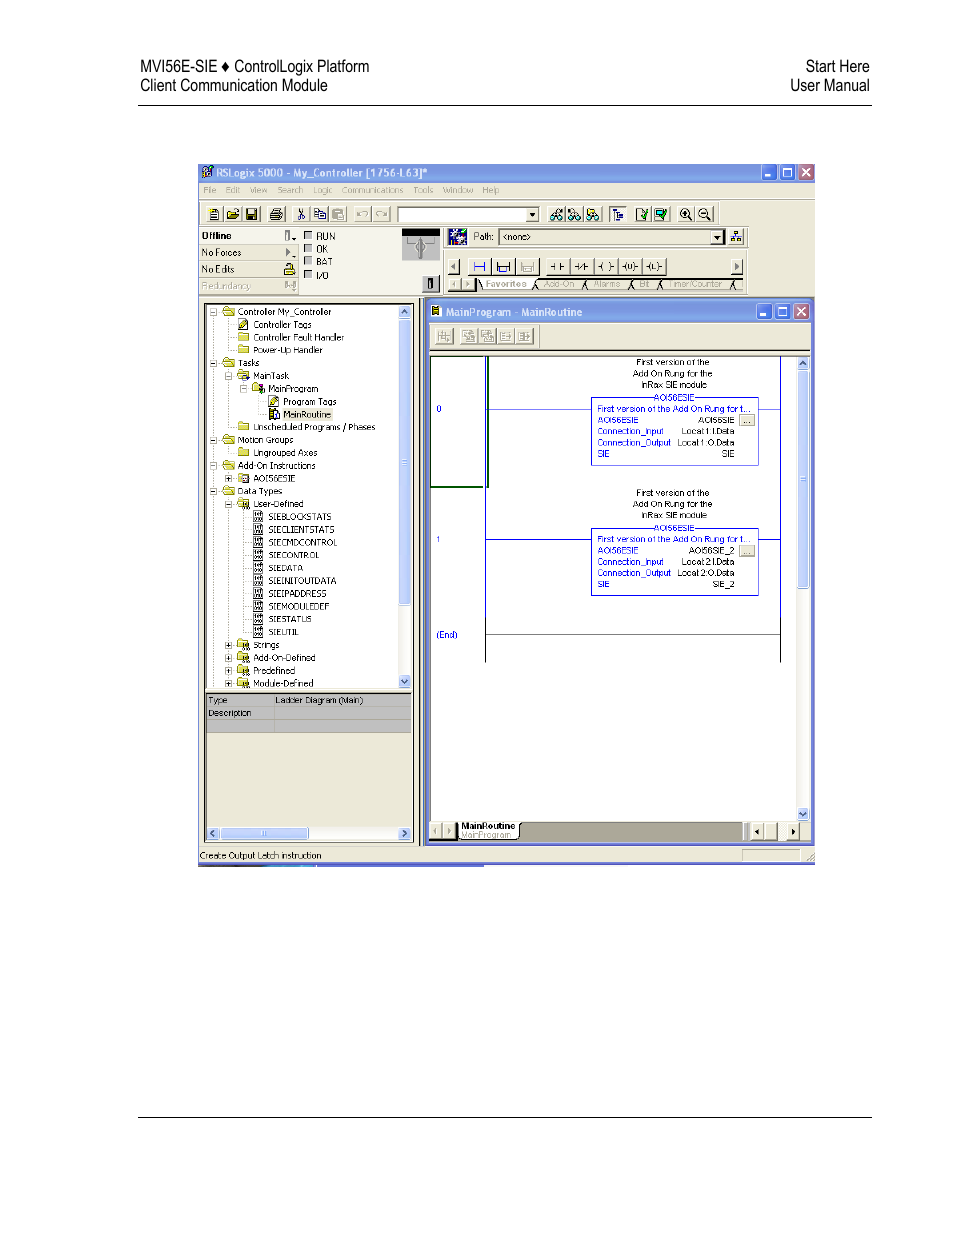Open the Logic menu
Screen dimensions: 954x1235
(322, 190)
